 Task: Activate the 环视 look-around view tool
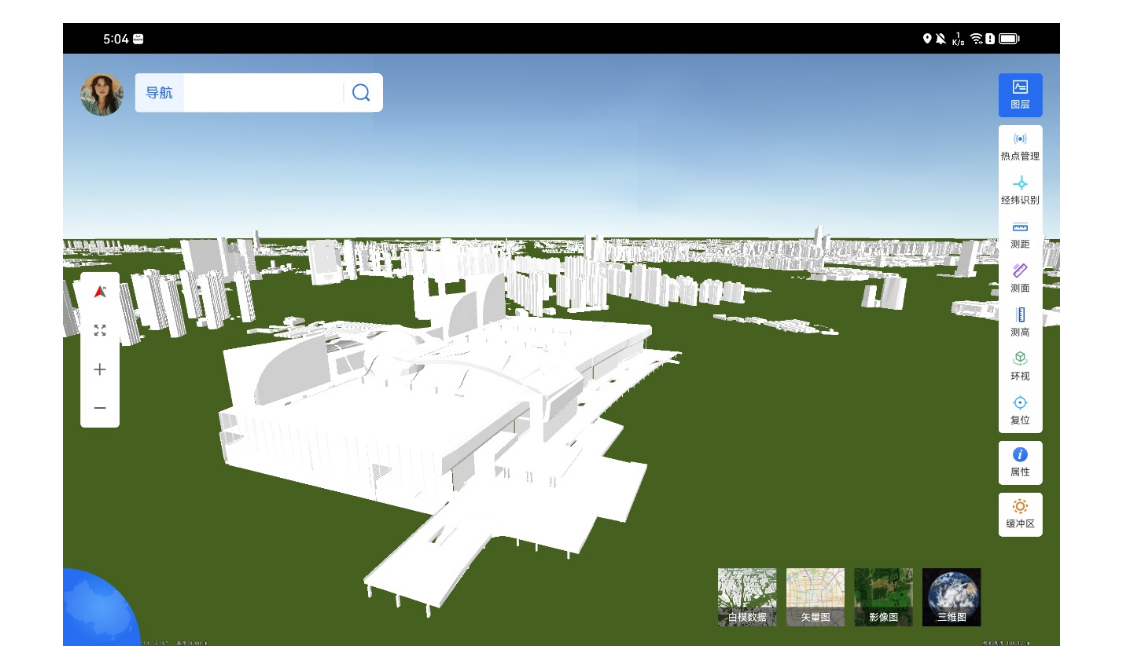pos(1019,366)
